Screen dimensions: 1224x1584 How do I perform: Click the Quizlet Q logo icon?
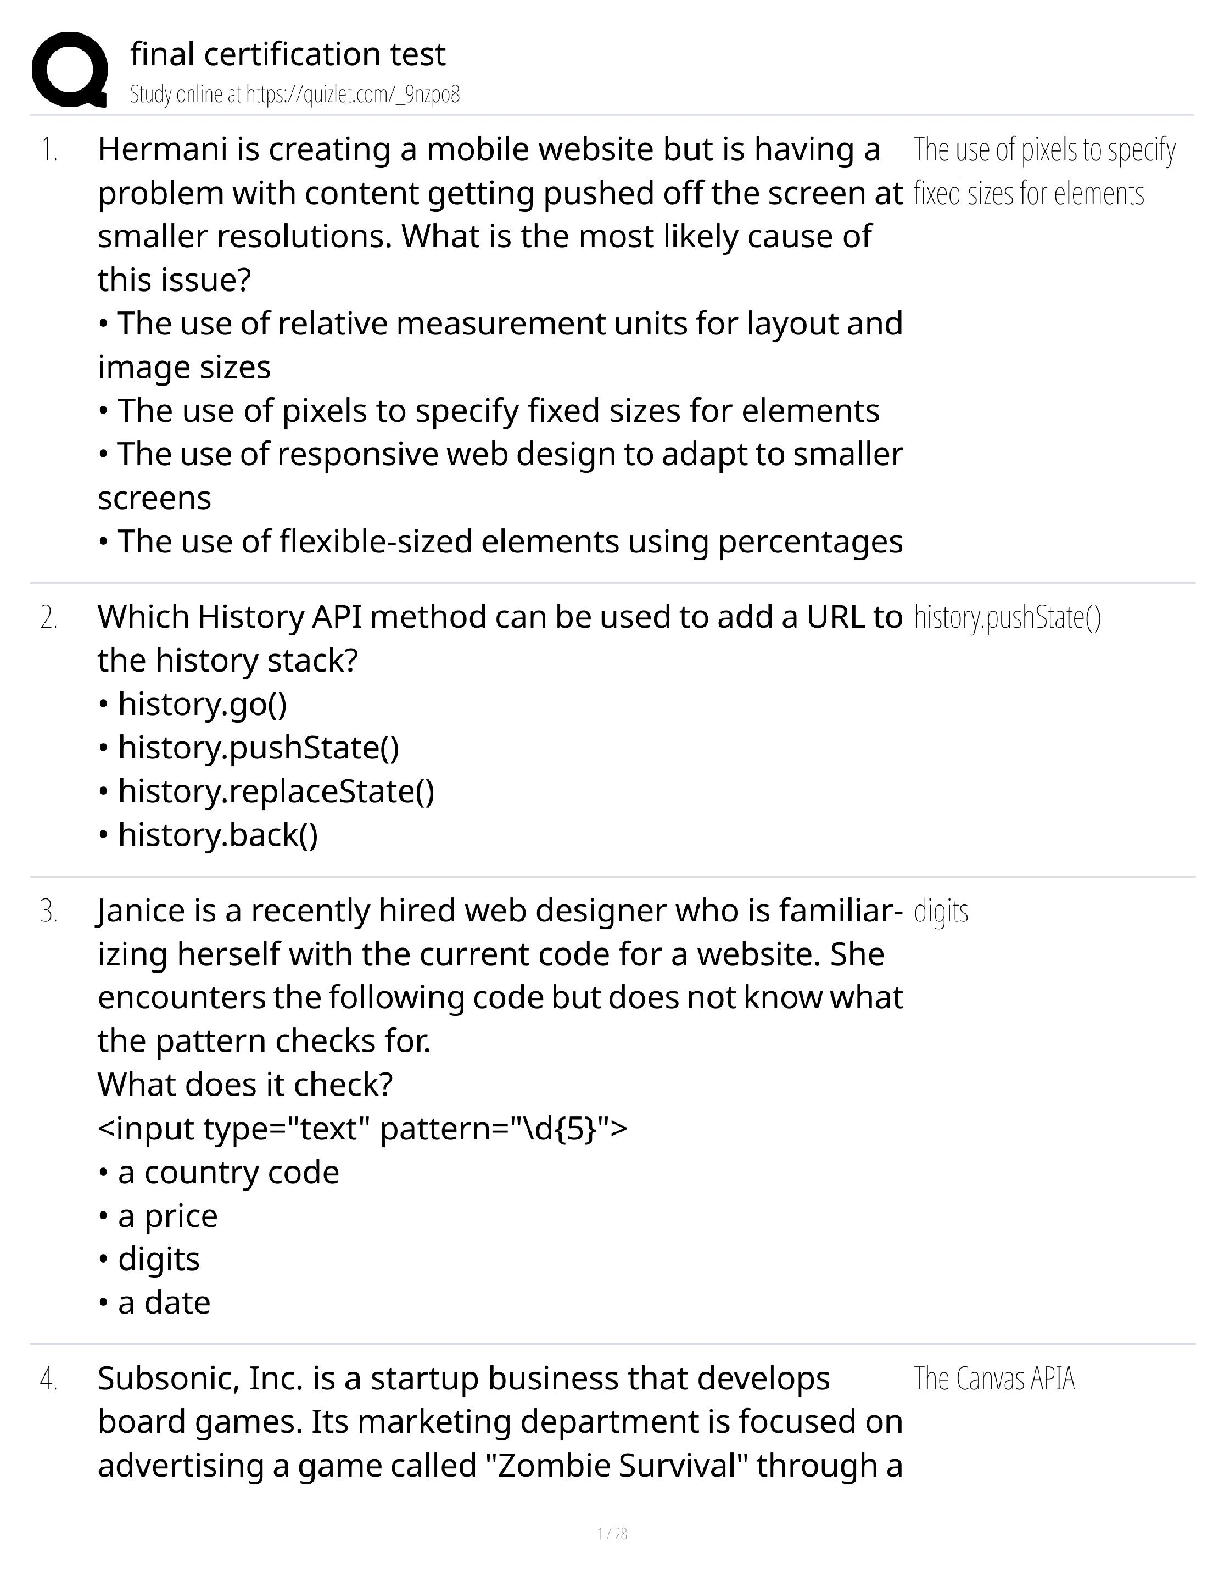pyautogui.click(x=70, y=70)
